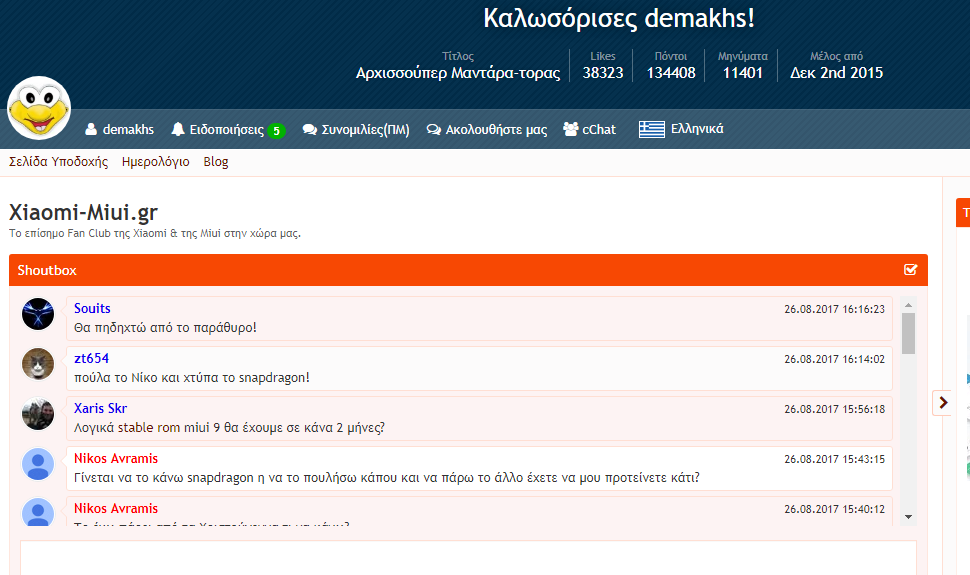Go to the Ημερολόγιο calendar page
This screenshot has height=575, width=970.
[x=155, y=162]
